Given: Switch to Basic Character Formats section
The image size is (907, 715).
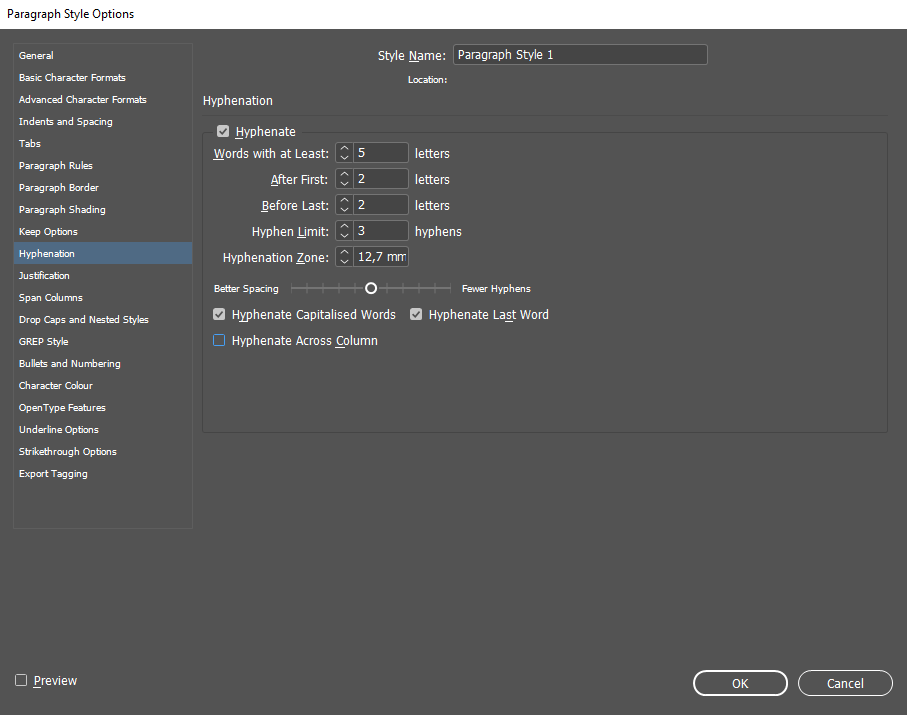Looking at the screenshot, I should [72, 78].
